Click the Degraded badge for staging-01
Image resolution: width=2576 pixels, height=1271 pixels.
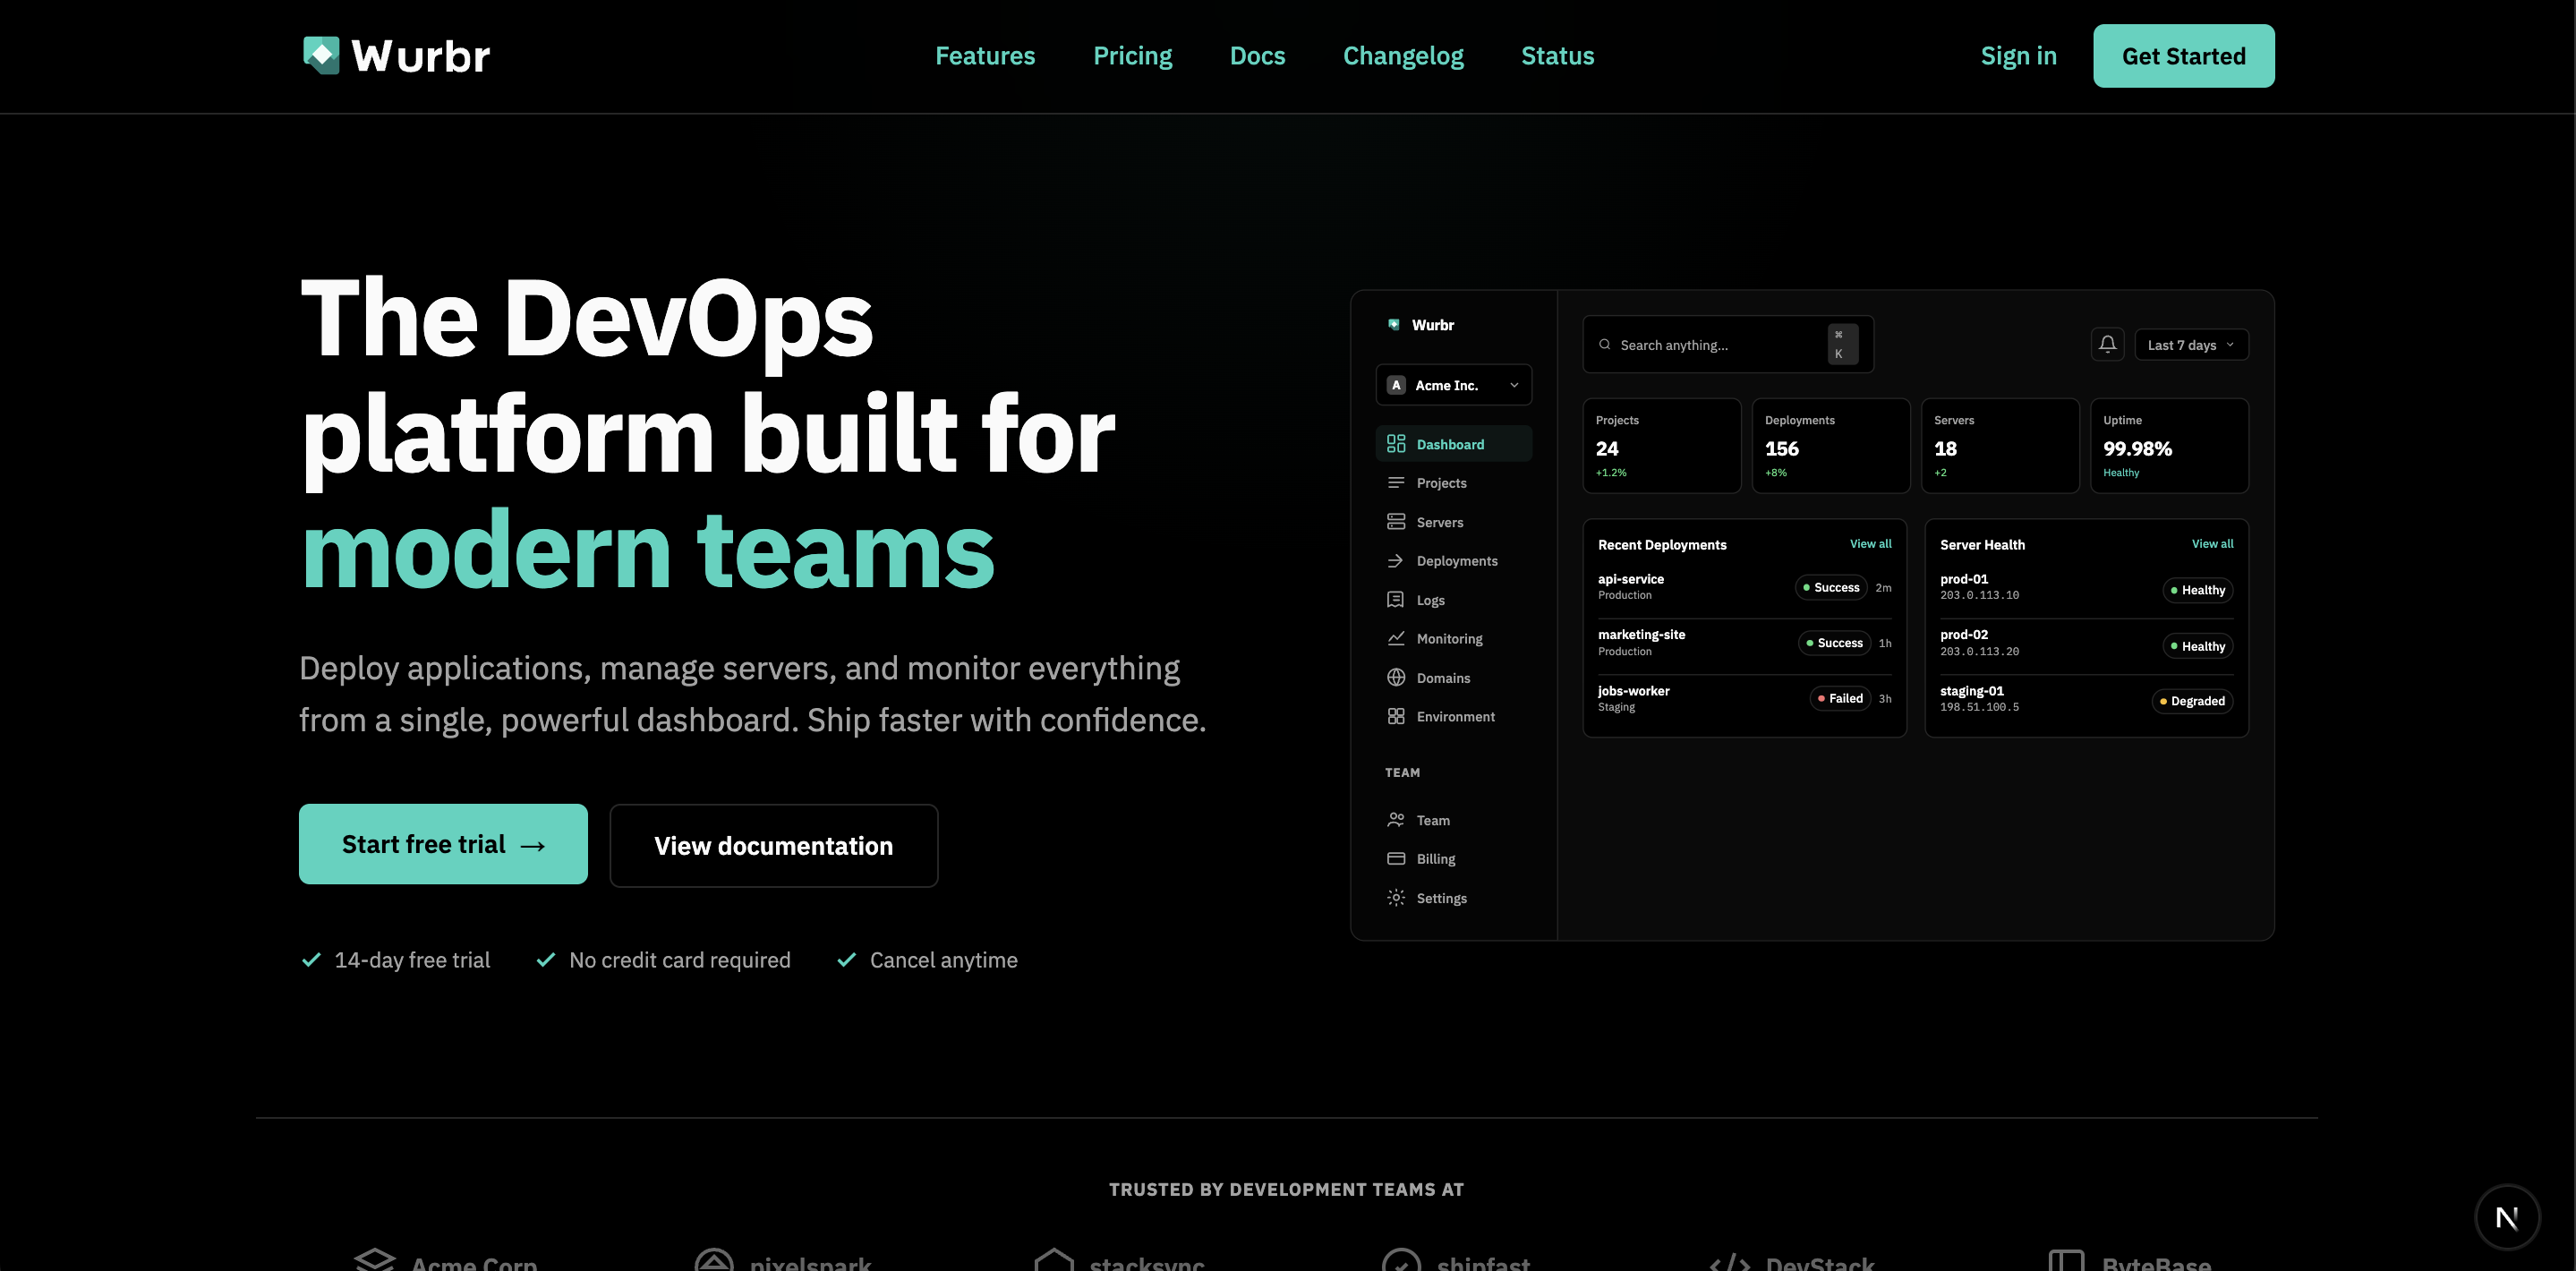click(2192, 702)
